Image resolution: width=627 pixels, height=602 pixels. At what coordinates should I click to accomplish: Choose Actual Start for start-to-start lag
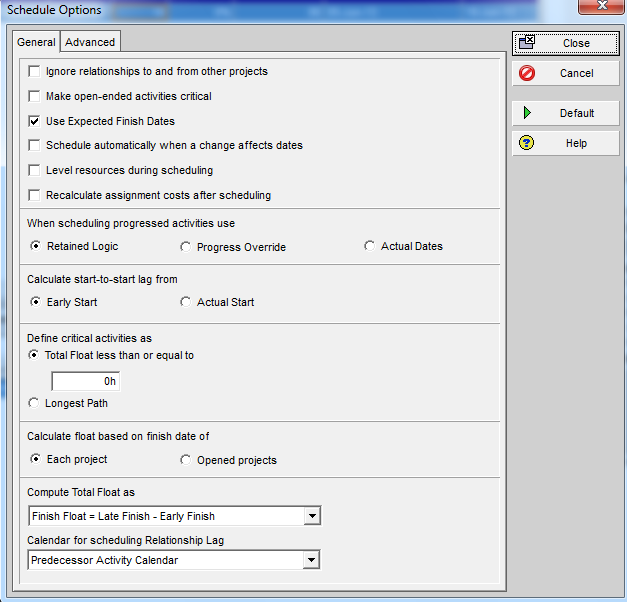tap(186, 302)
